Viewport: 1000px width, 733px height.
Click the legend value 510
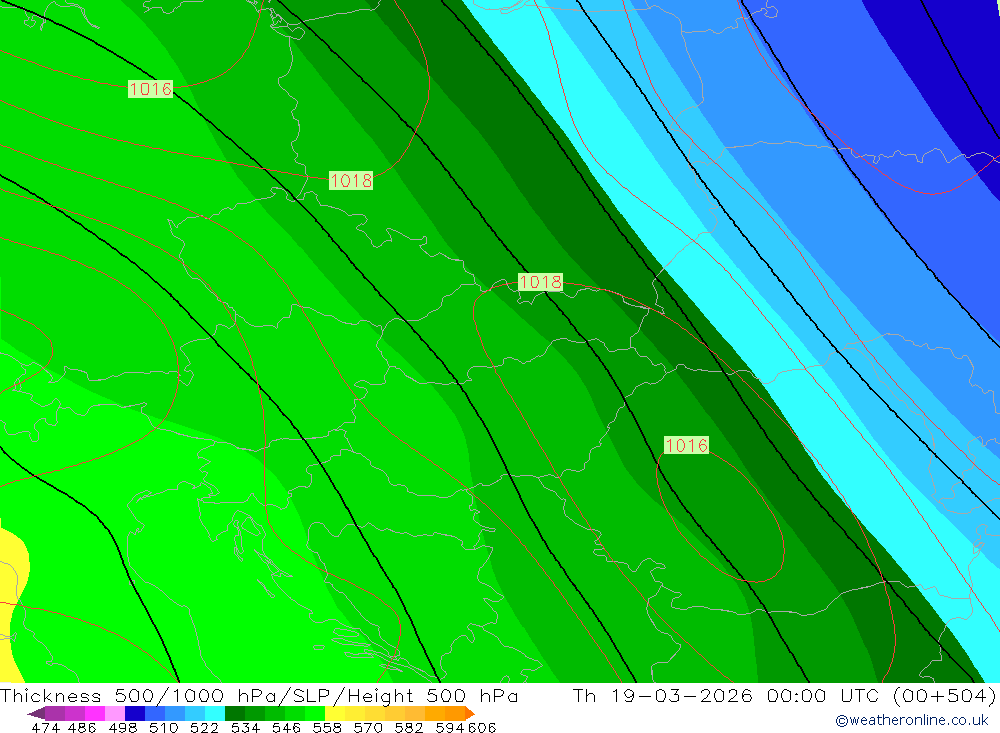point(163,727)
